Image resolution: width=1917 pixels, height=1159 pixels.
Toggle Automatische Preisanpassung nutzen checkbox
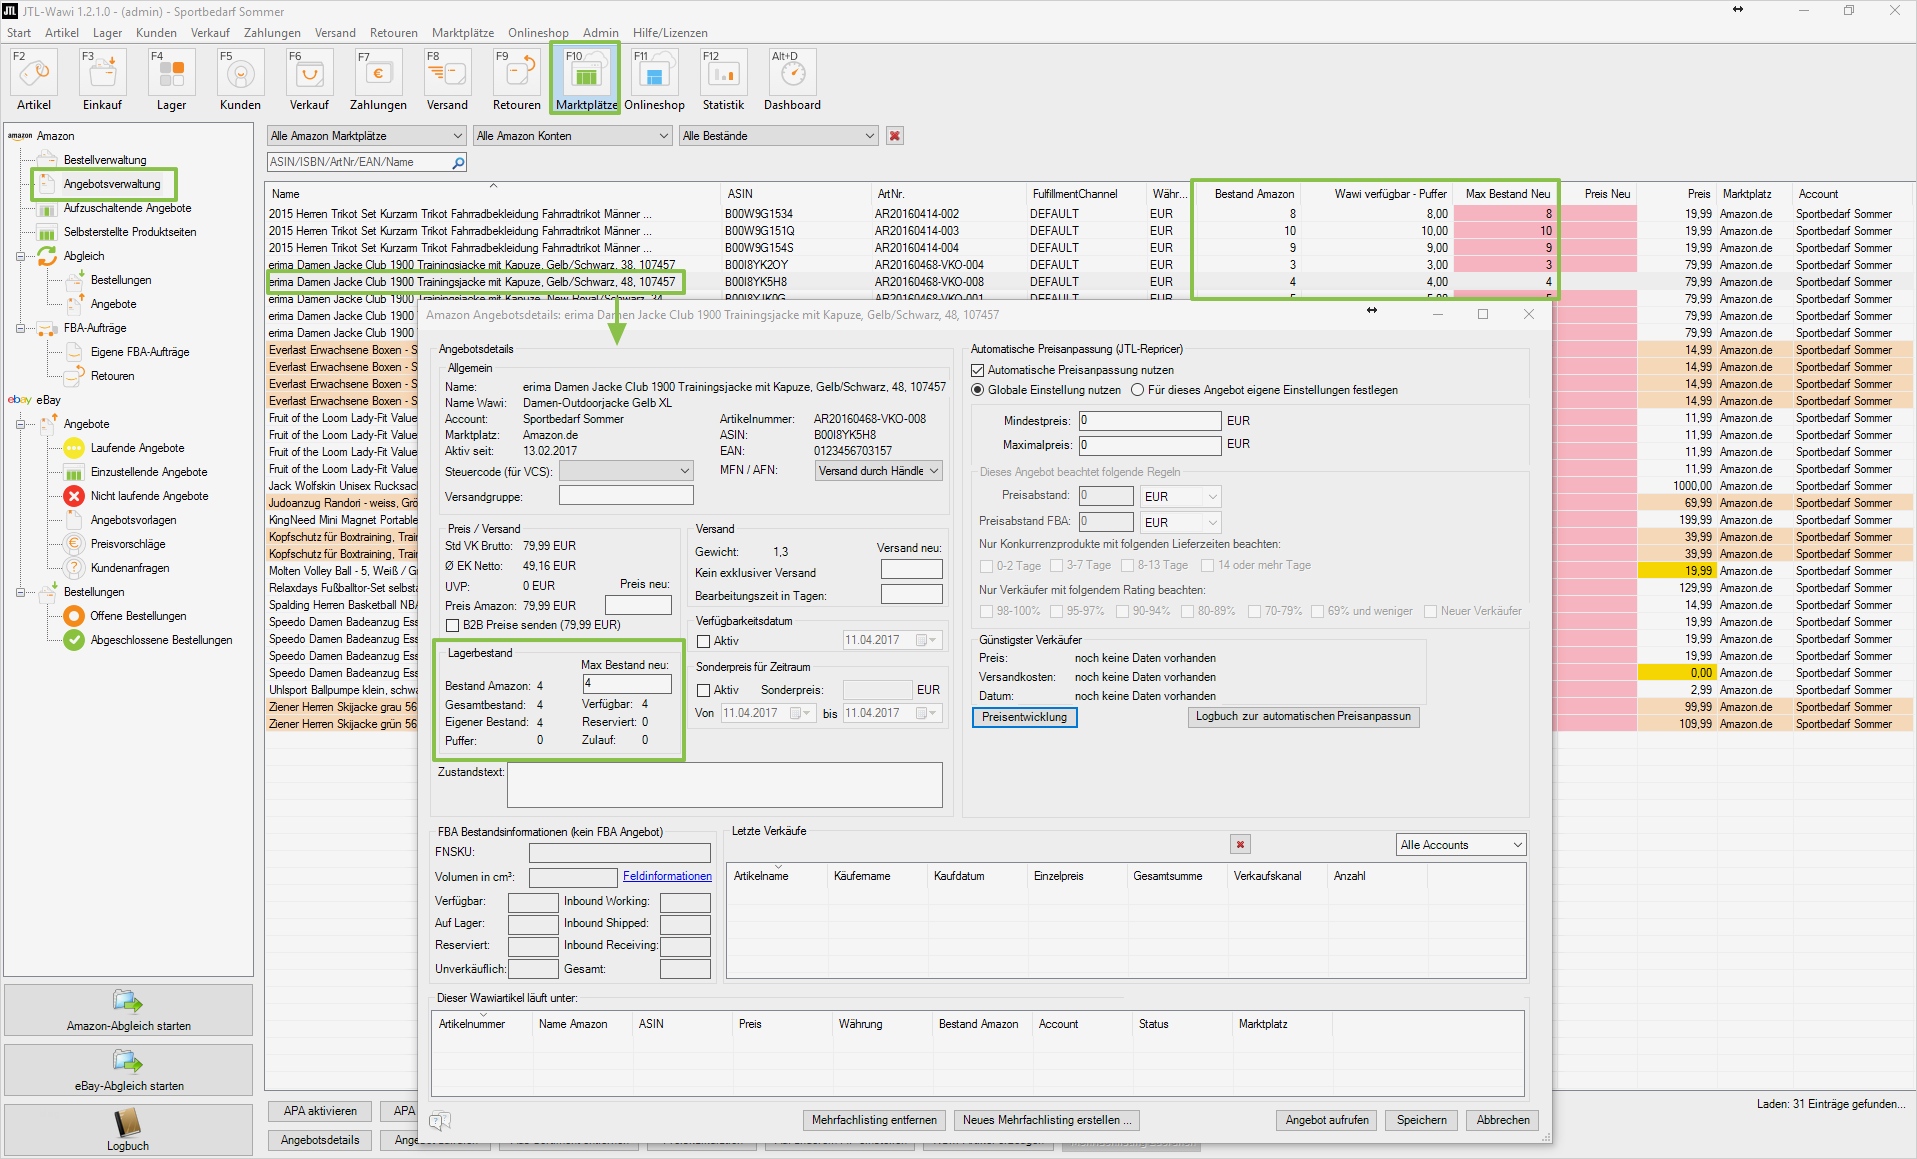(978, 370)
